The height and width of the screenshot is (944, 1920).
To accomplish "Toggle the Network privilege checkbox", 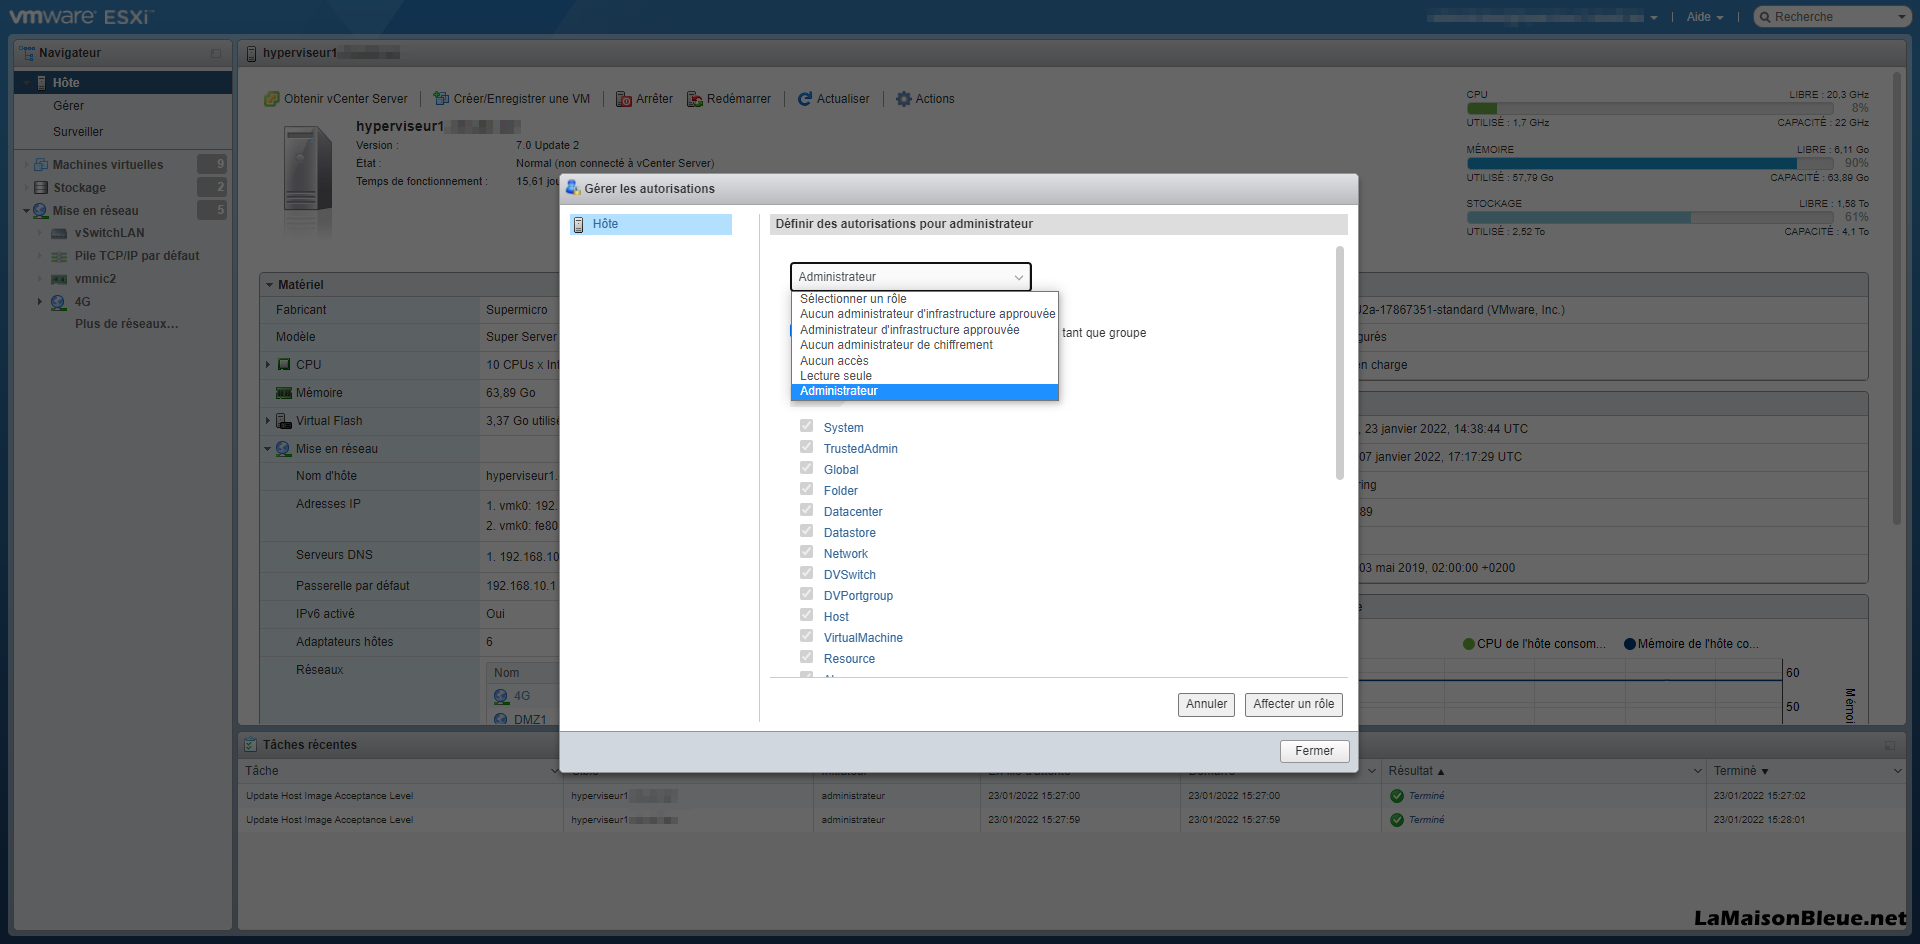I will coord(806,552).
